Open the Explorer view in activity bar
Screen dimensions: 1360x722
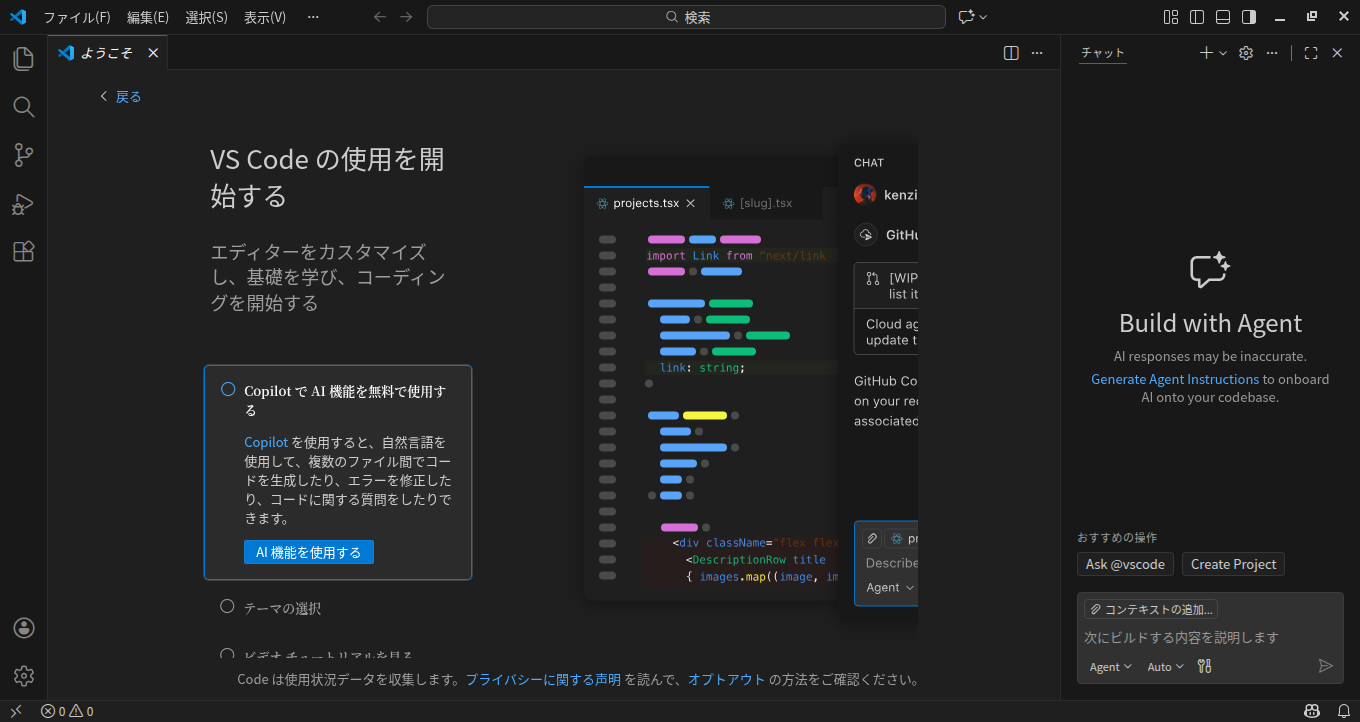[x=23, y=59]
